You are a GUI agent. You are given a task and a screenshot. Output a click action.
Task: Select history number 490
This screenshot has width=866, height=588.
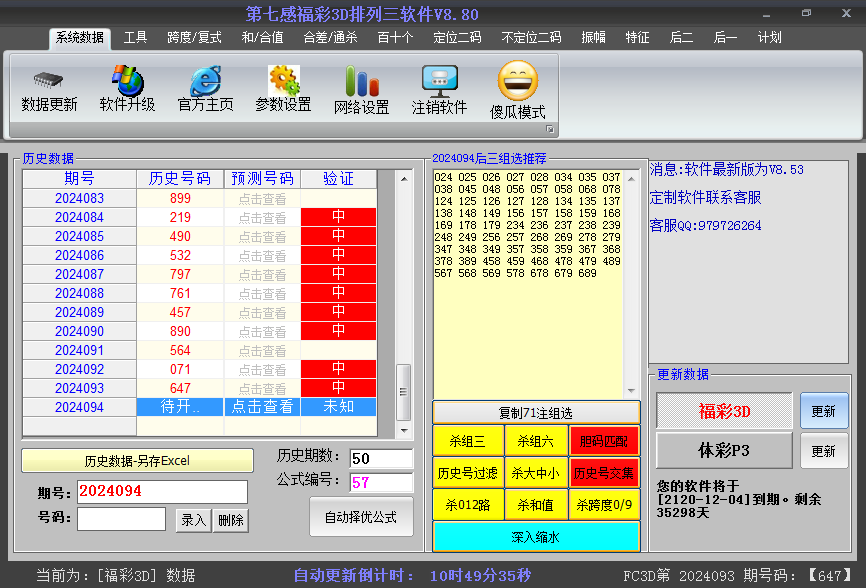point(180,236)
